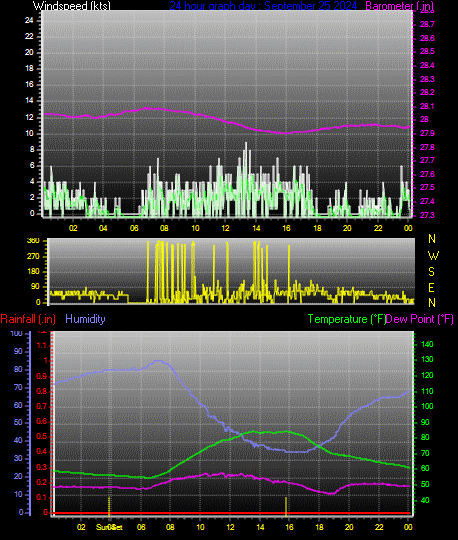Screen dimensions: 458x540
Task: Click the '180' wind direction axis value
Action: click(x=33, y=272)
